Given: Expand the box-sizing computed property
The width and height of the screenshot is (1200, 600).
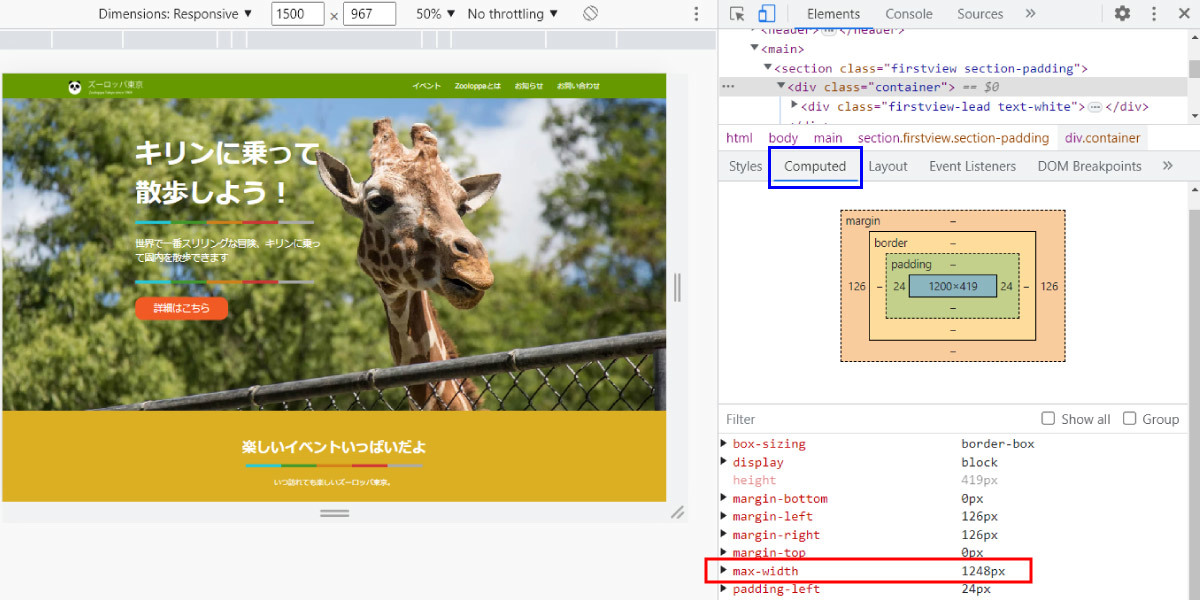Looking at the screenshot, I should pos(724,444).
